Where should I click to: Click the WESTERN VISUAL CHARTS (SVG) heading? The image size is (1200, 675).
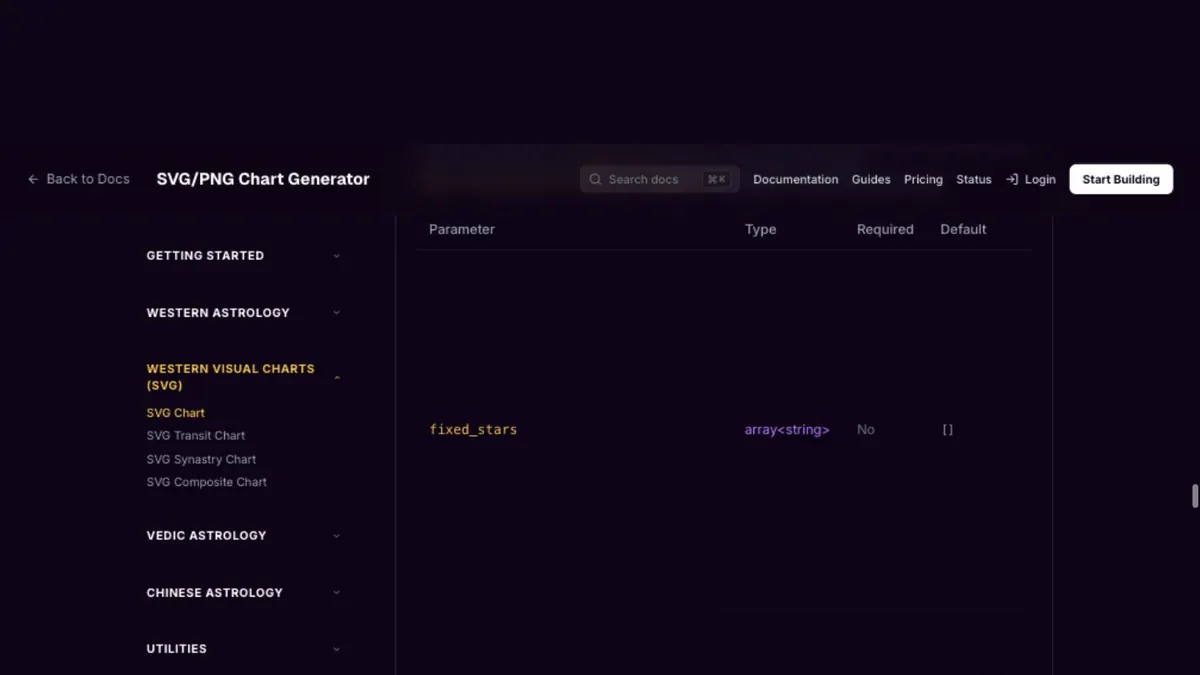click(230, 377)
